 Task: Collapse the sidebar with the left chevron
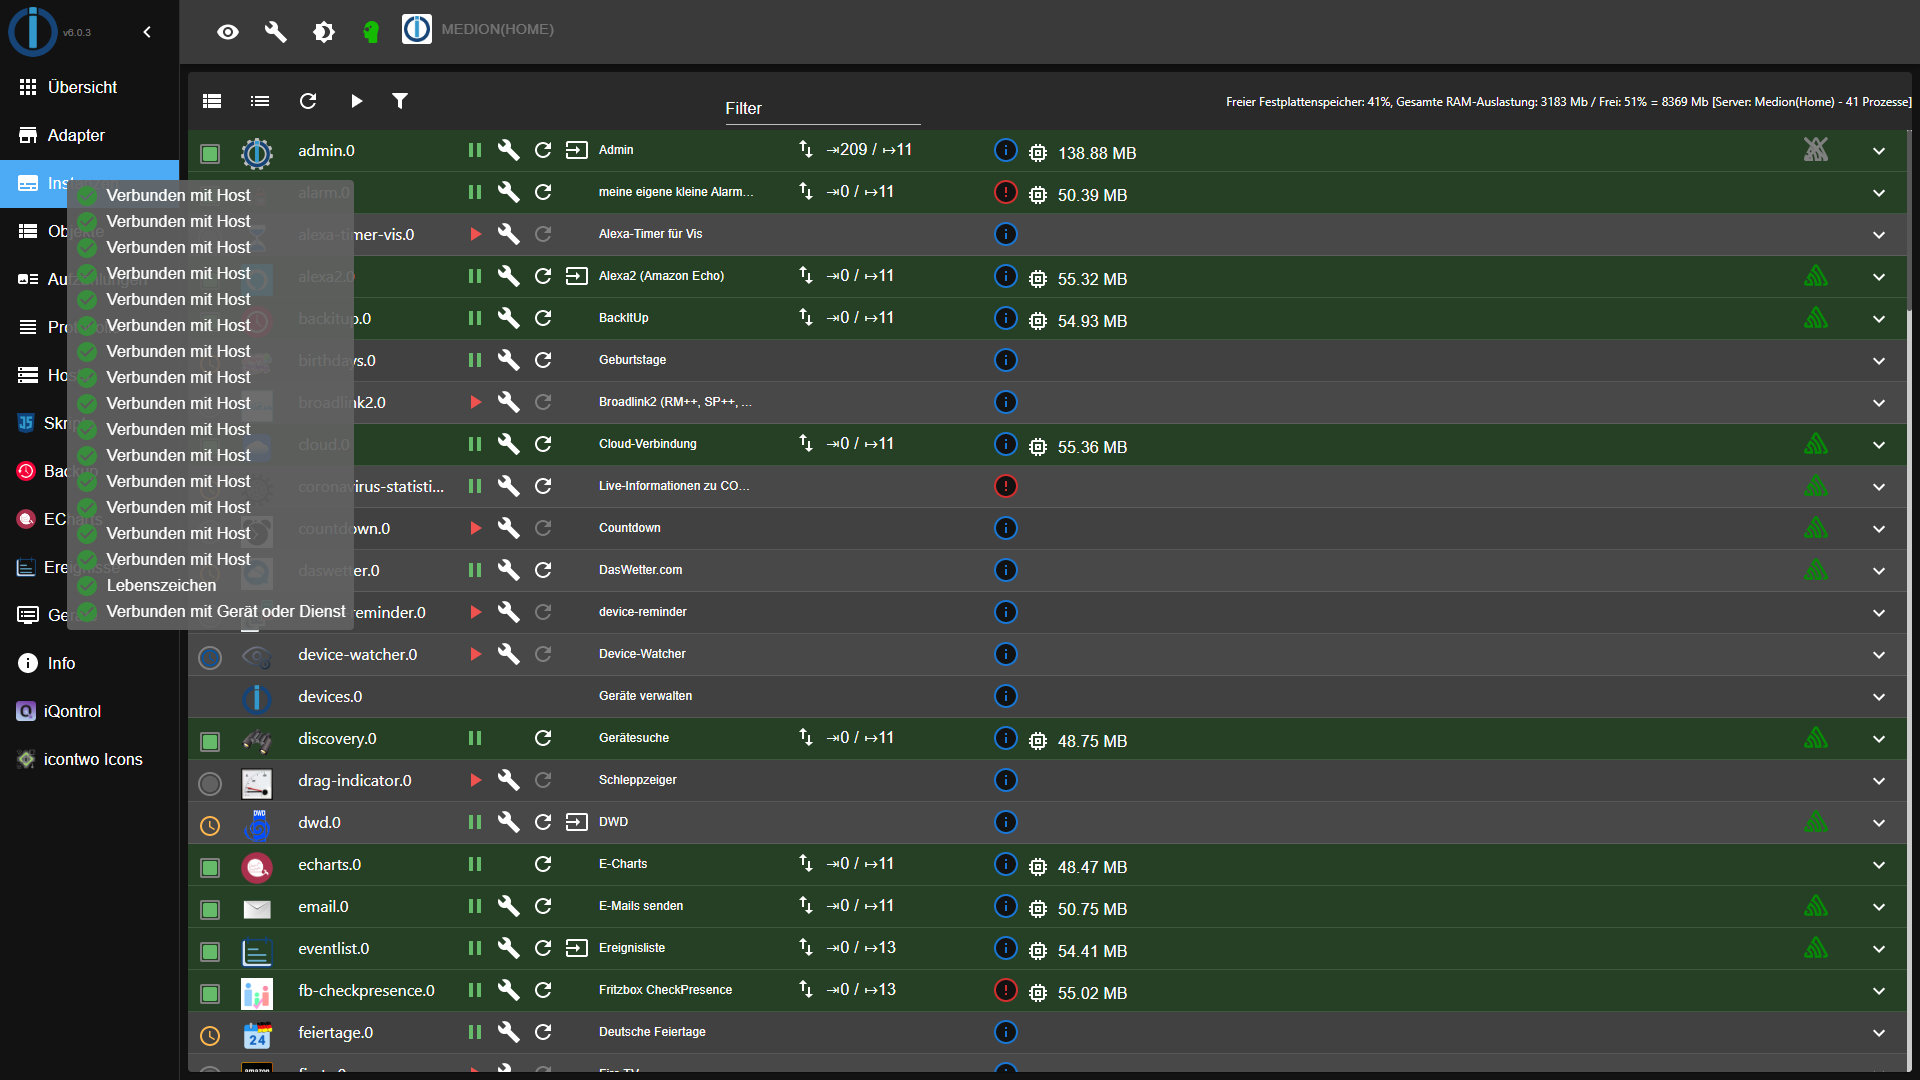[x=147, y=32]
